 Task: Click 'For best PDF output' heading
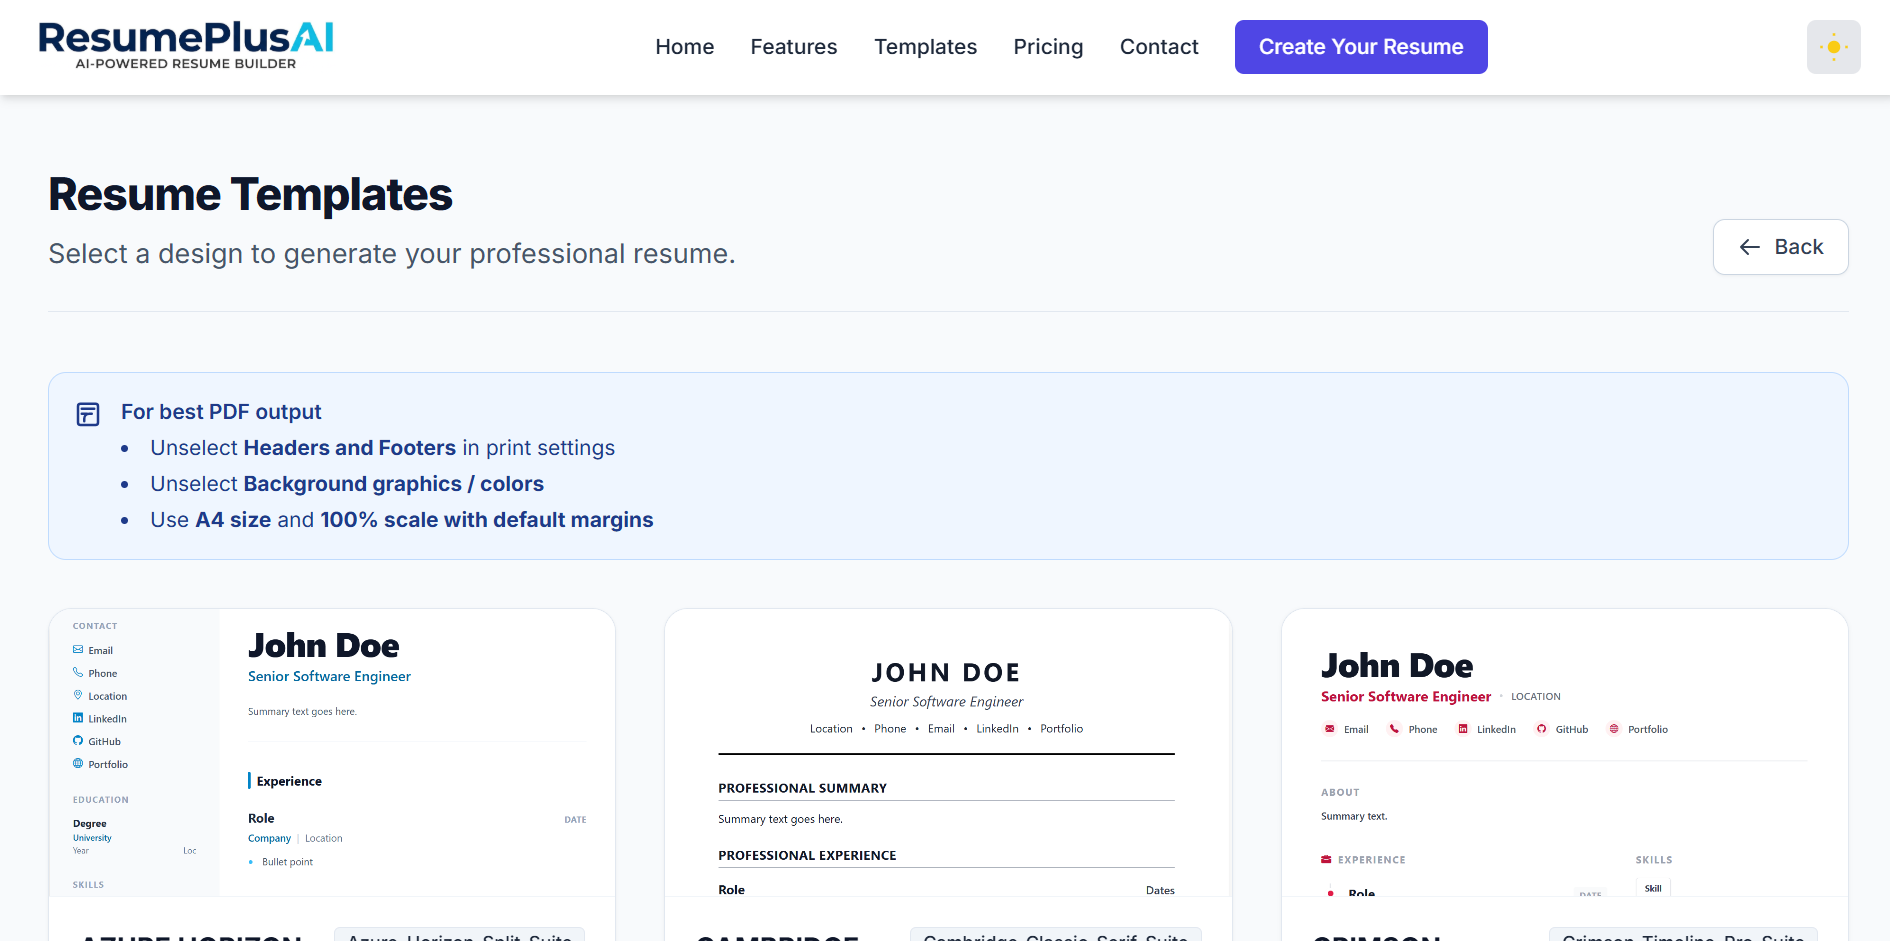click(x=221, y=412)
